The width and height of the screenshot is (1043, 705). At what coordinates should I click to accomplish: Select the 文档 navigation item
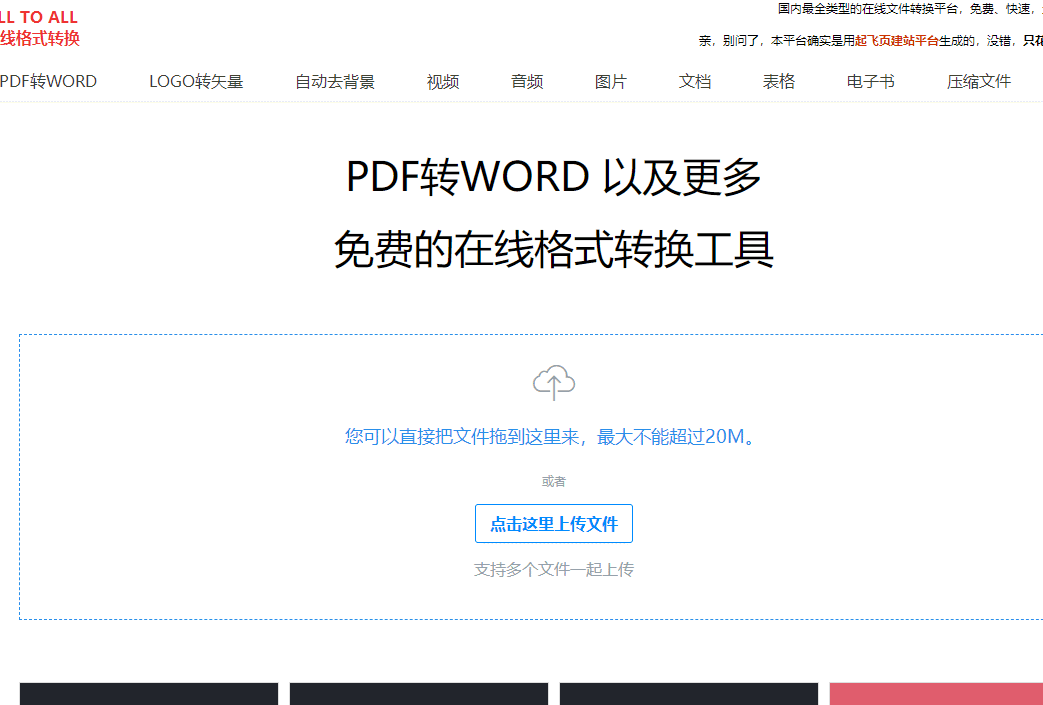tap(695, 82)
